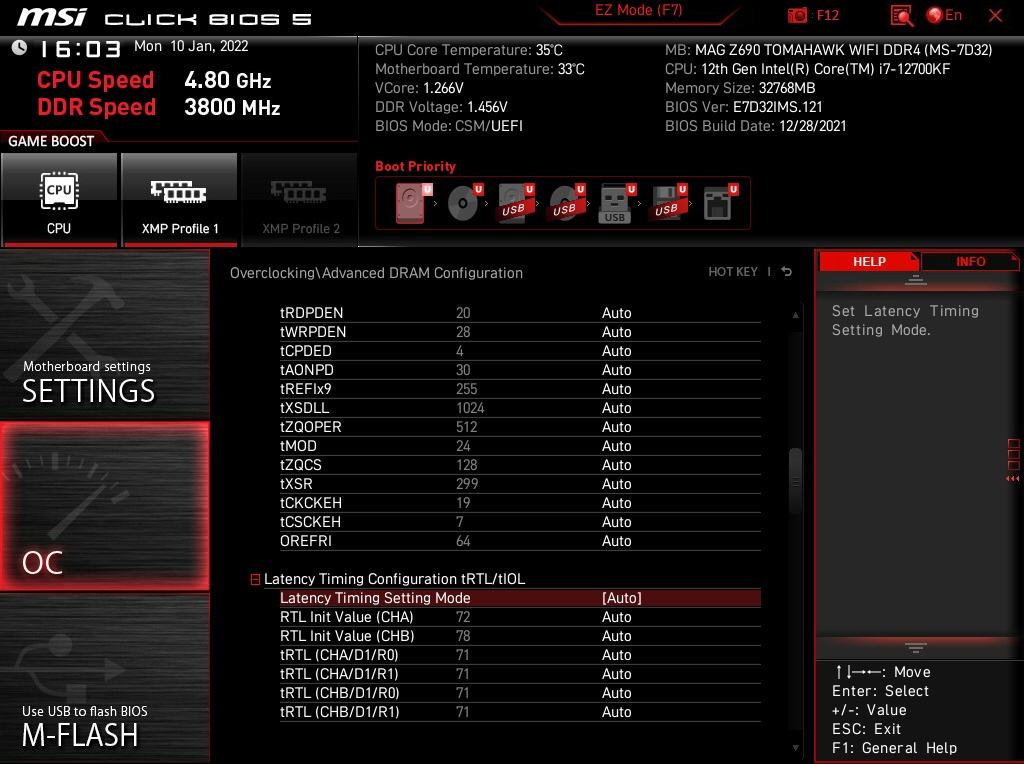
Task: Toggle the CPU Game Boost button
Action: click(x=59, y=200)
